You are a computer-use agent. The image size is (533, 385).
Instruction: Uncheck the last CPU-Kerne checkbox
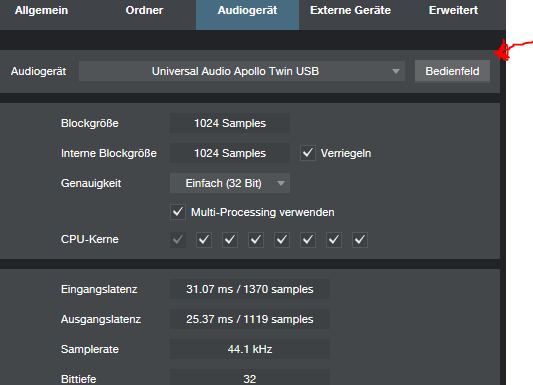360,240
